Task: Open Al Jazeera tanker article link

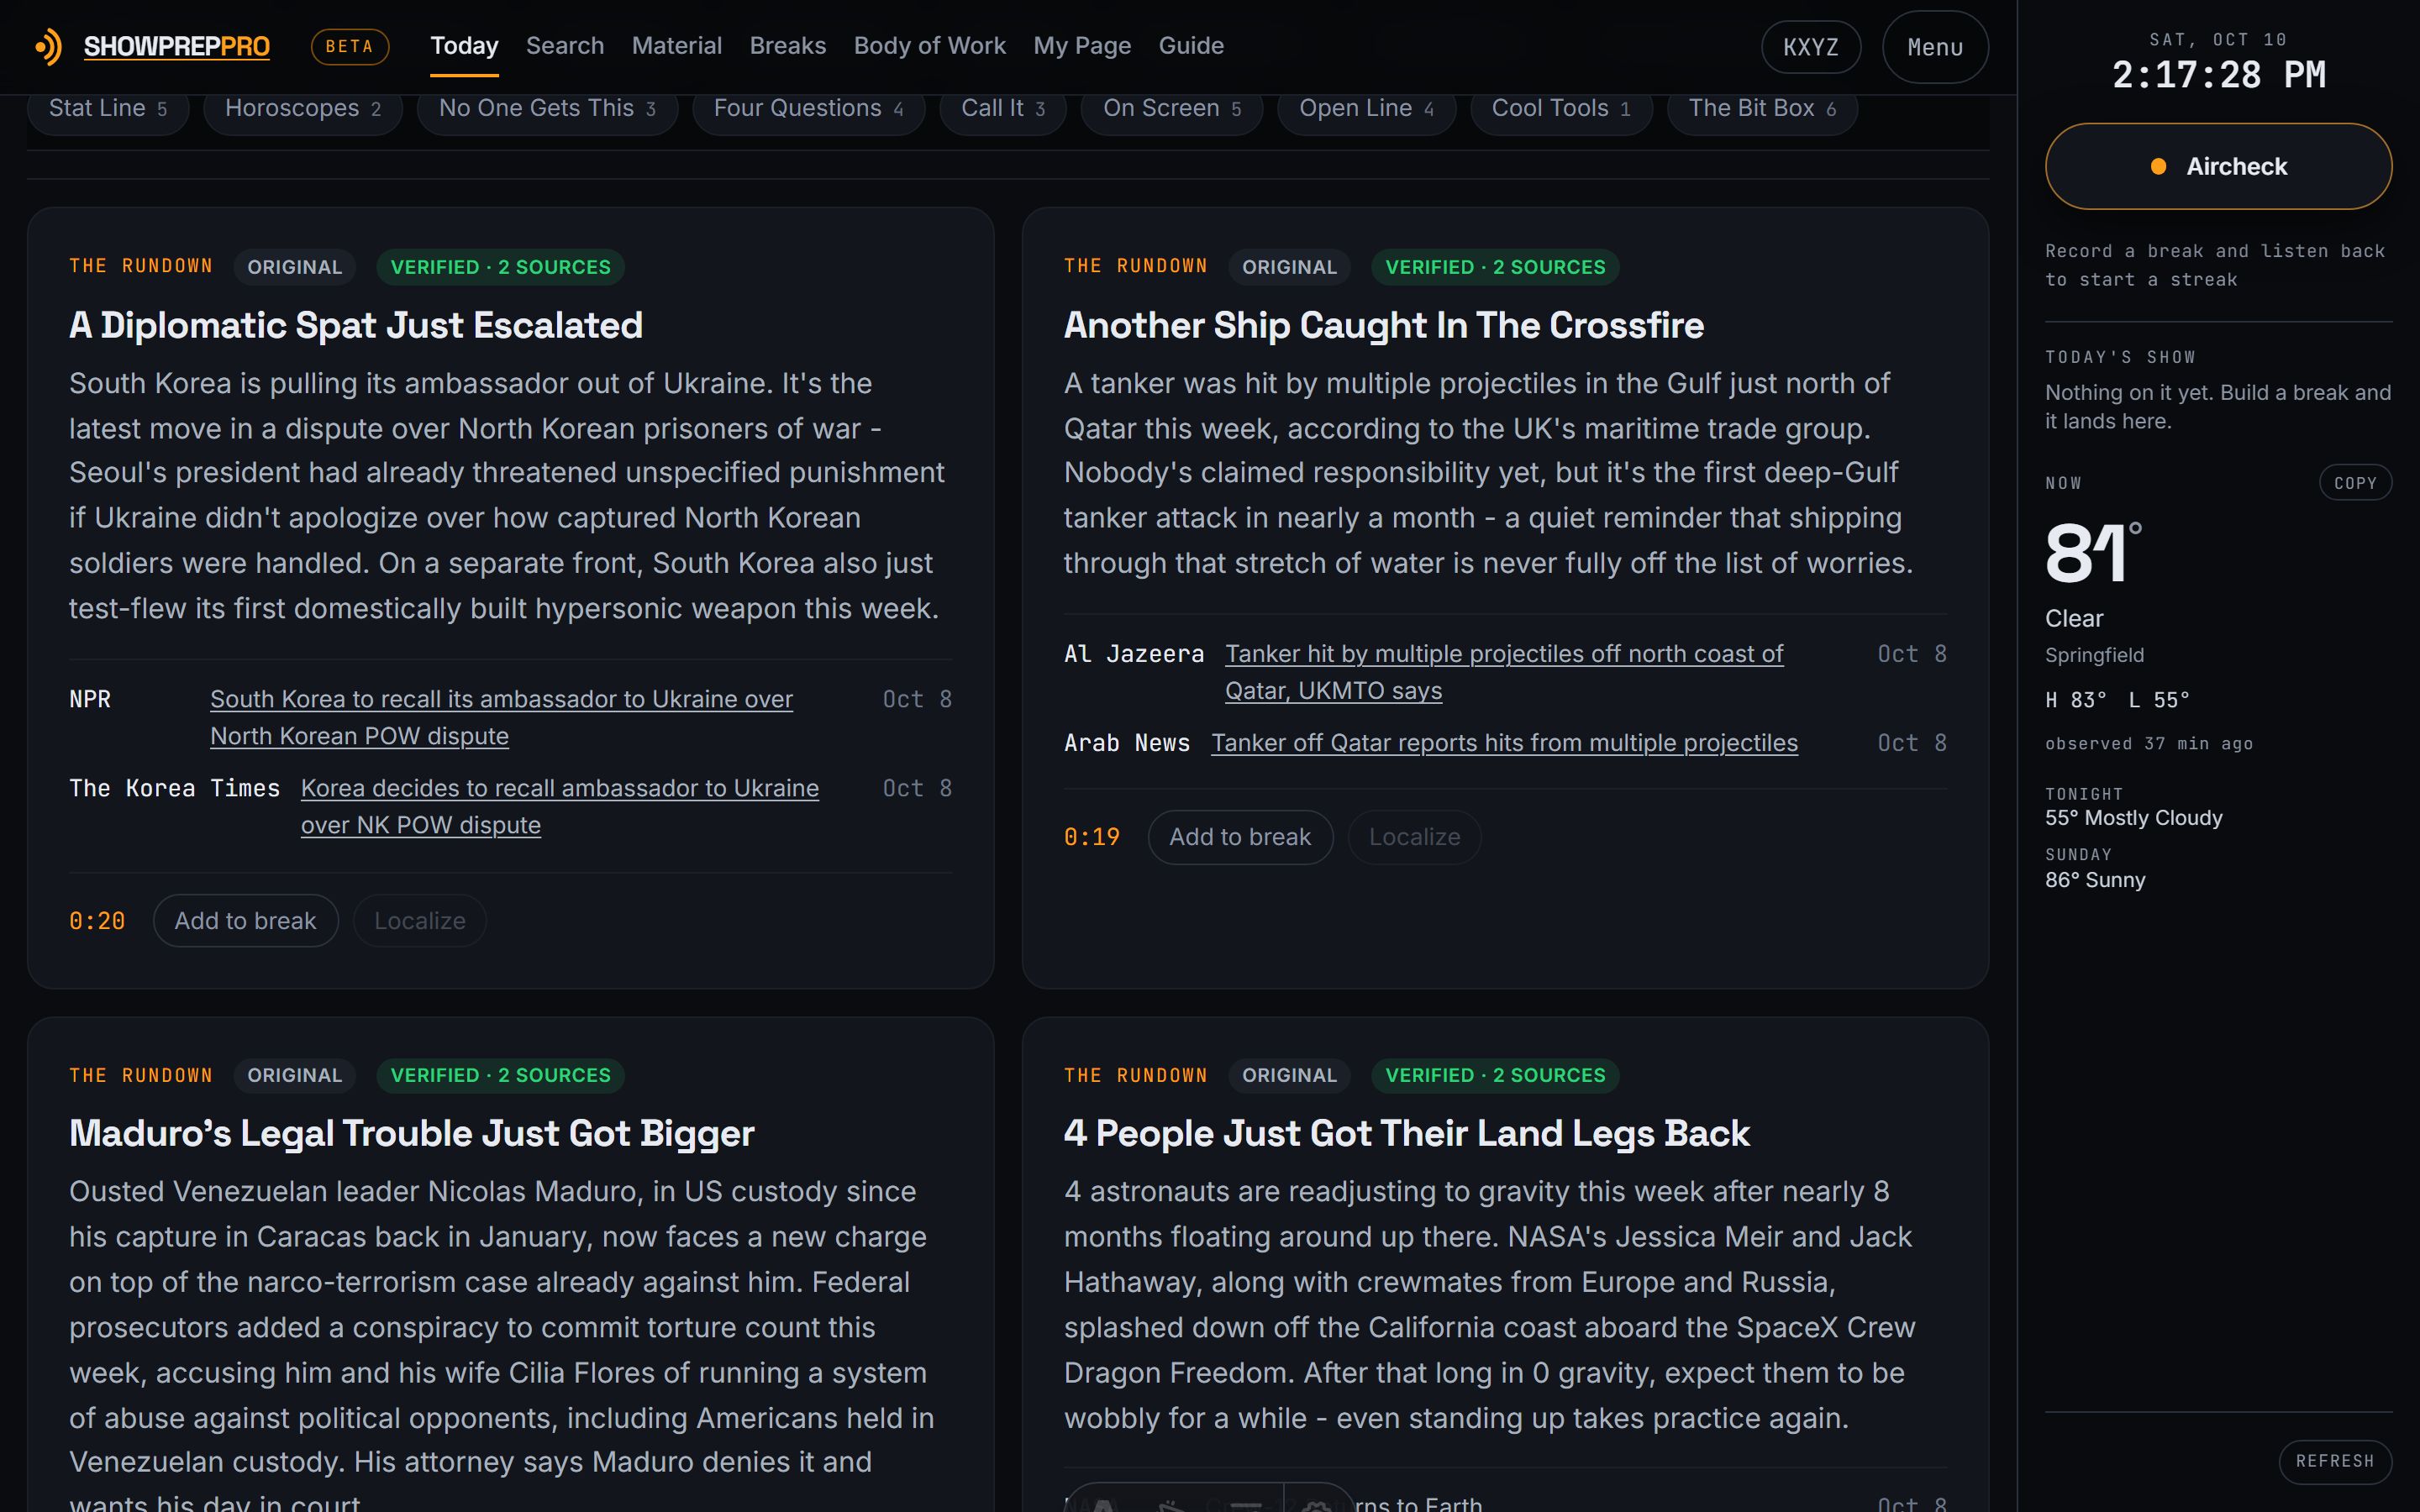Action: point(1504,672)
